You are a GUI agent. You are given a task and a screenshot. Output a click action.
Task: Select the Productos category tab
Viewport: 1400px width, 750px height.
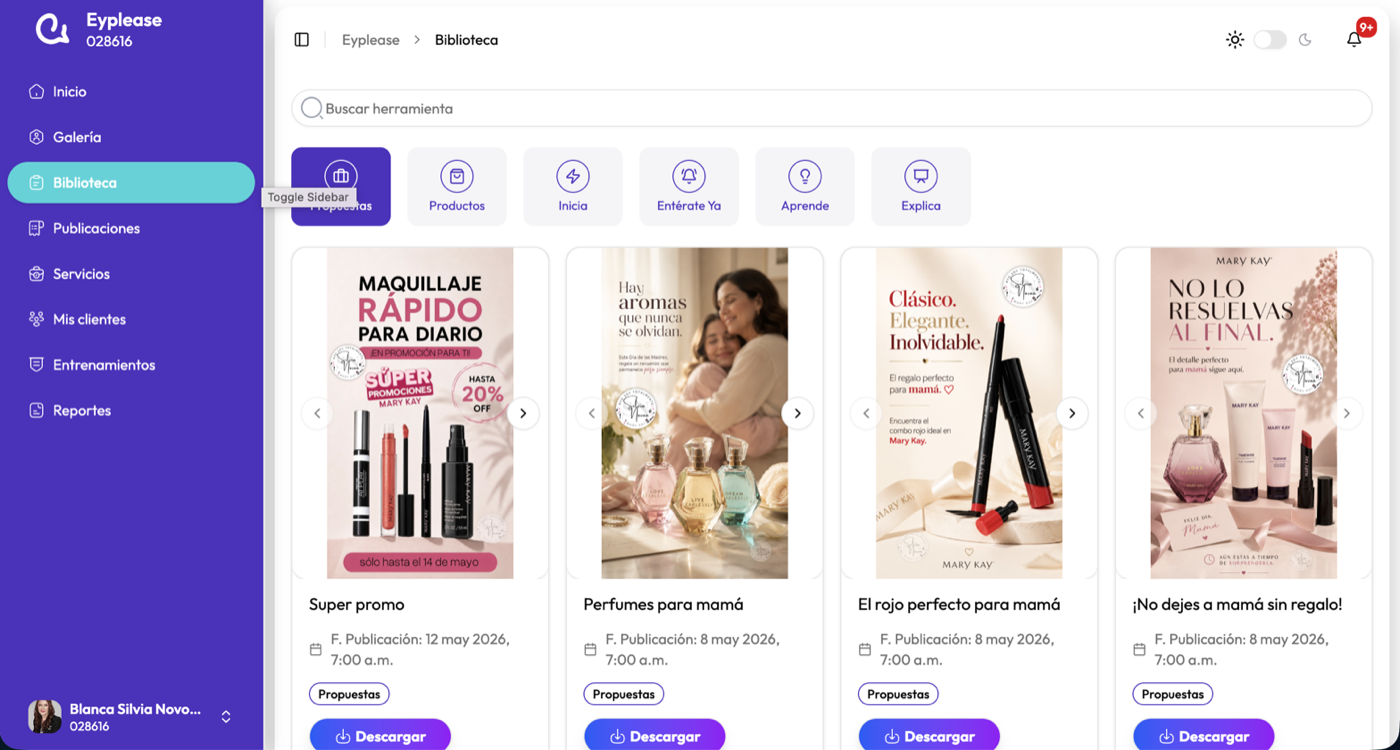pos(457,186)
